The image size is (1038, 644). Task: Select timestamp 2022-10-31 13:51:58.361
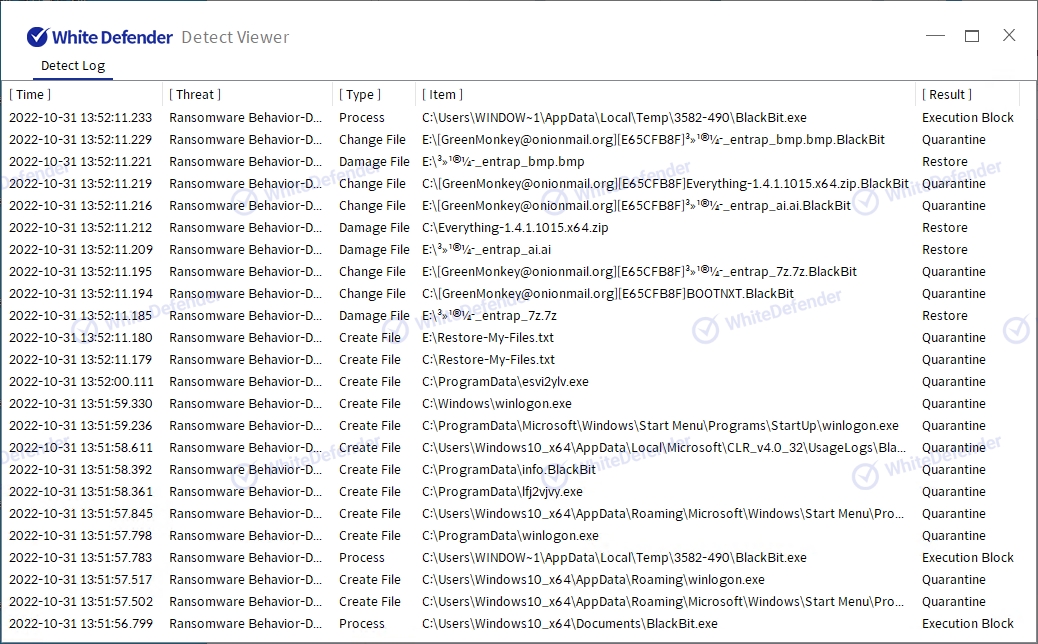click(80, 491)
